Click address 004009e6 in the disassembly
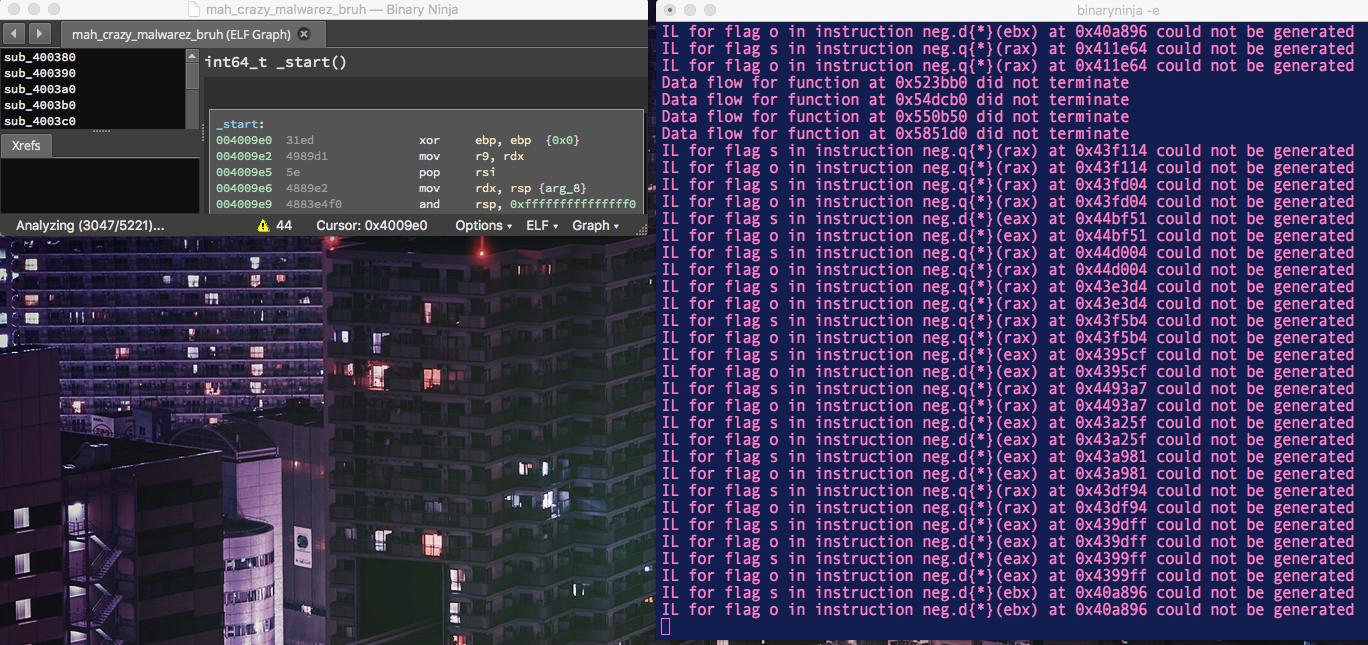Image resolution: width=1368 pixels, height=645 pixels. (244, 188)
